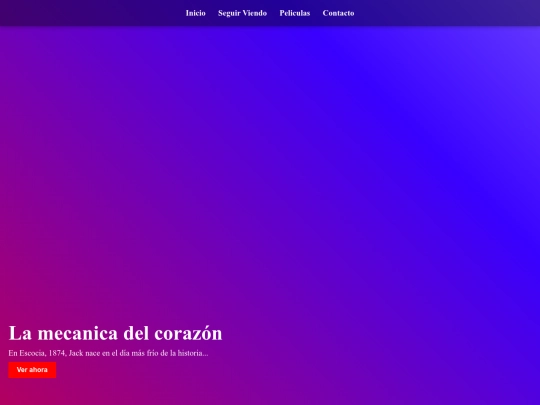
Task: Select the Contacto navigation link
Action: click(x=339, y=13)
